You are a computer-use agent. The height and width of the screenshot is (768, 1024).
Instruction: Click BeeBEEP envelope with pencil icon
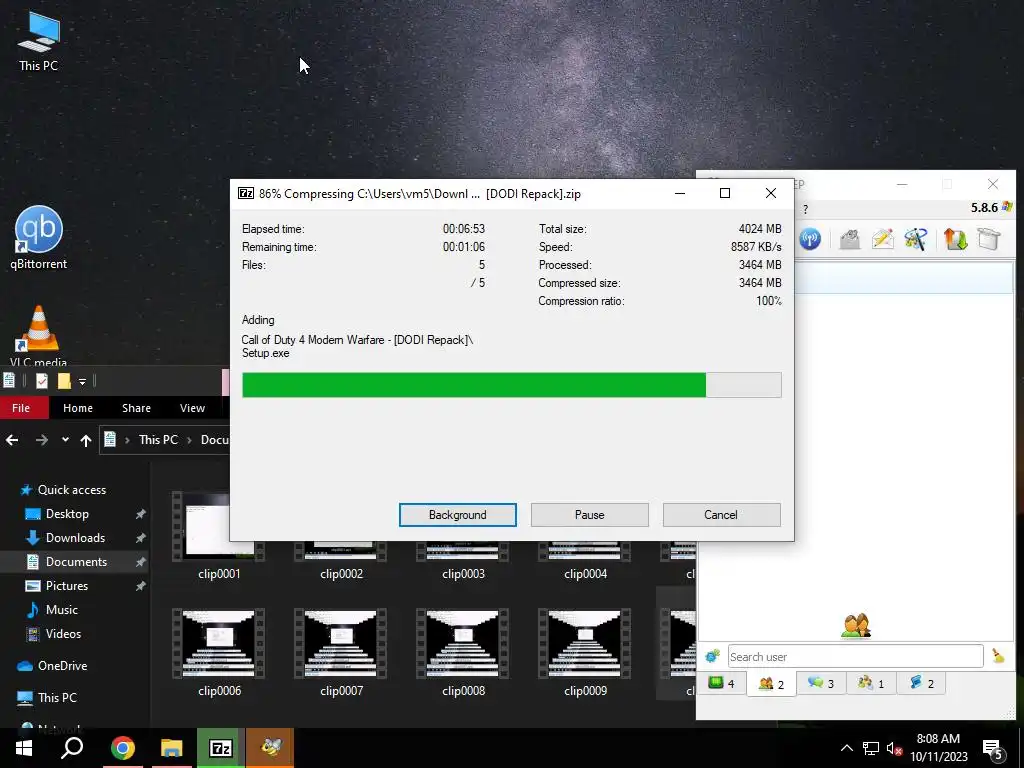click(x=882, y=239)
